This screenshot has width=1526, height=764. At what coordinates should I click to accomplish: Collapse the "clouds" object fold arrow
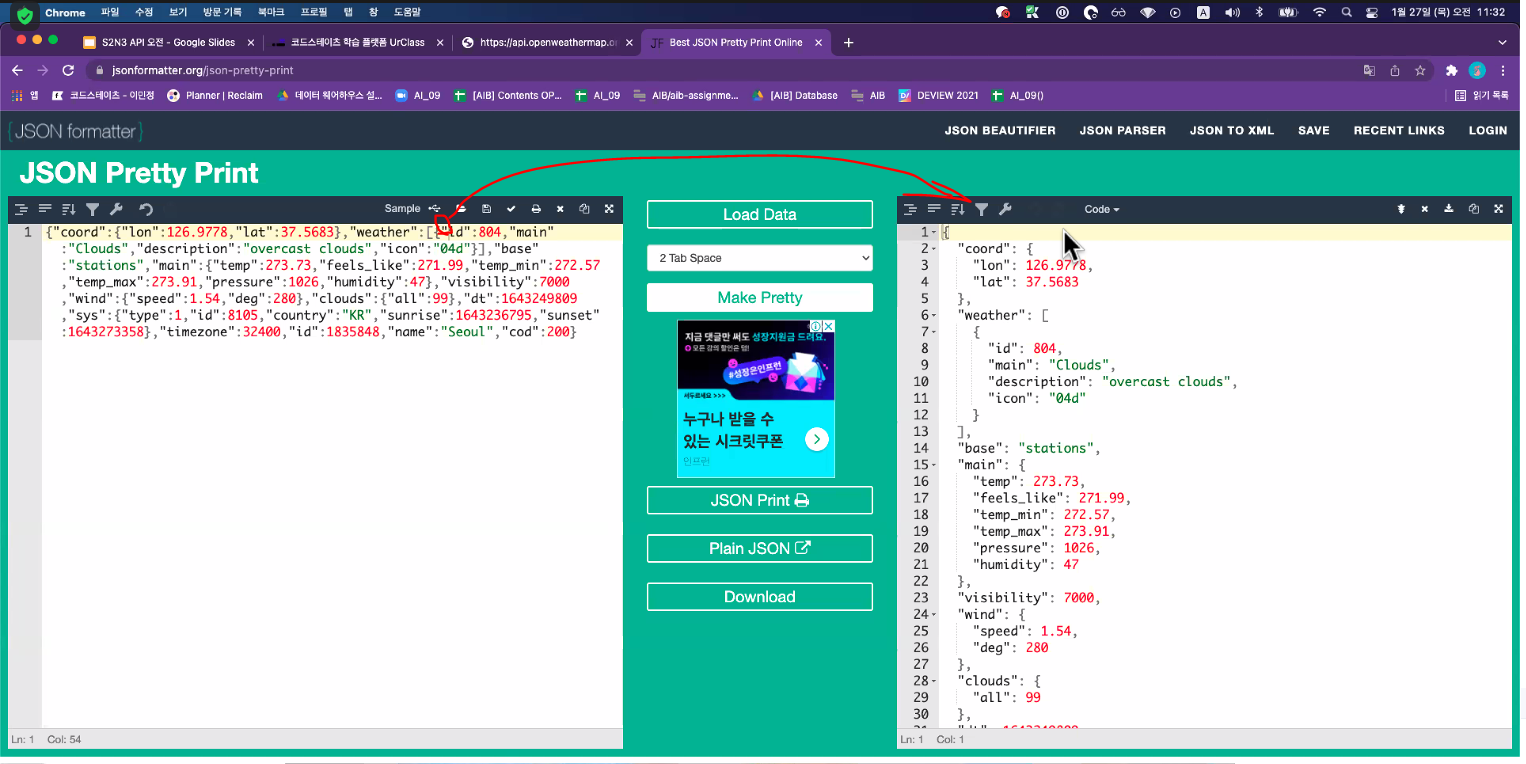click(x=935, y=681)
